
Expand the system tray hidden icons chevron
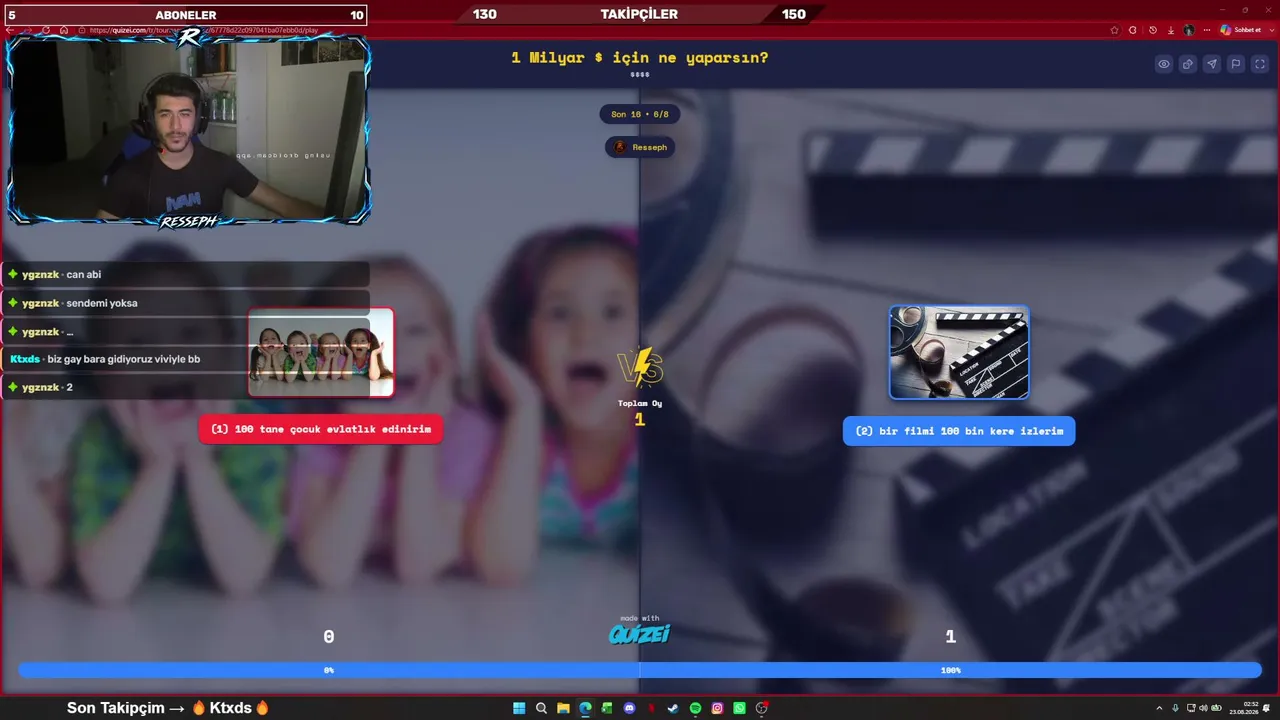pyautogui.click(x=1160, y=708)
